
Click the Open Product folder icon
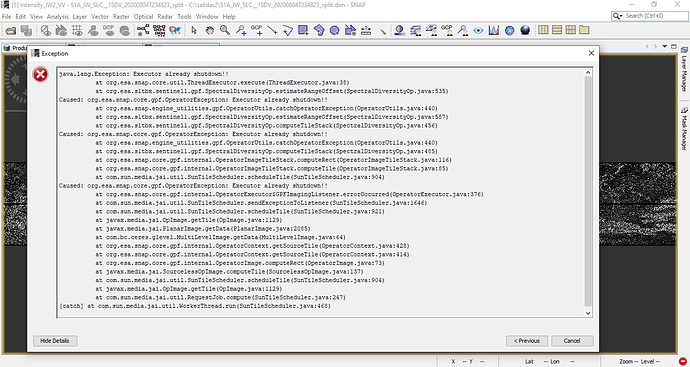(11, 30)
